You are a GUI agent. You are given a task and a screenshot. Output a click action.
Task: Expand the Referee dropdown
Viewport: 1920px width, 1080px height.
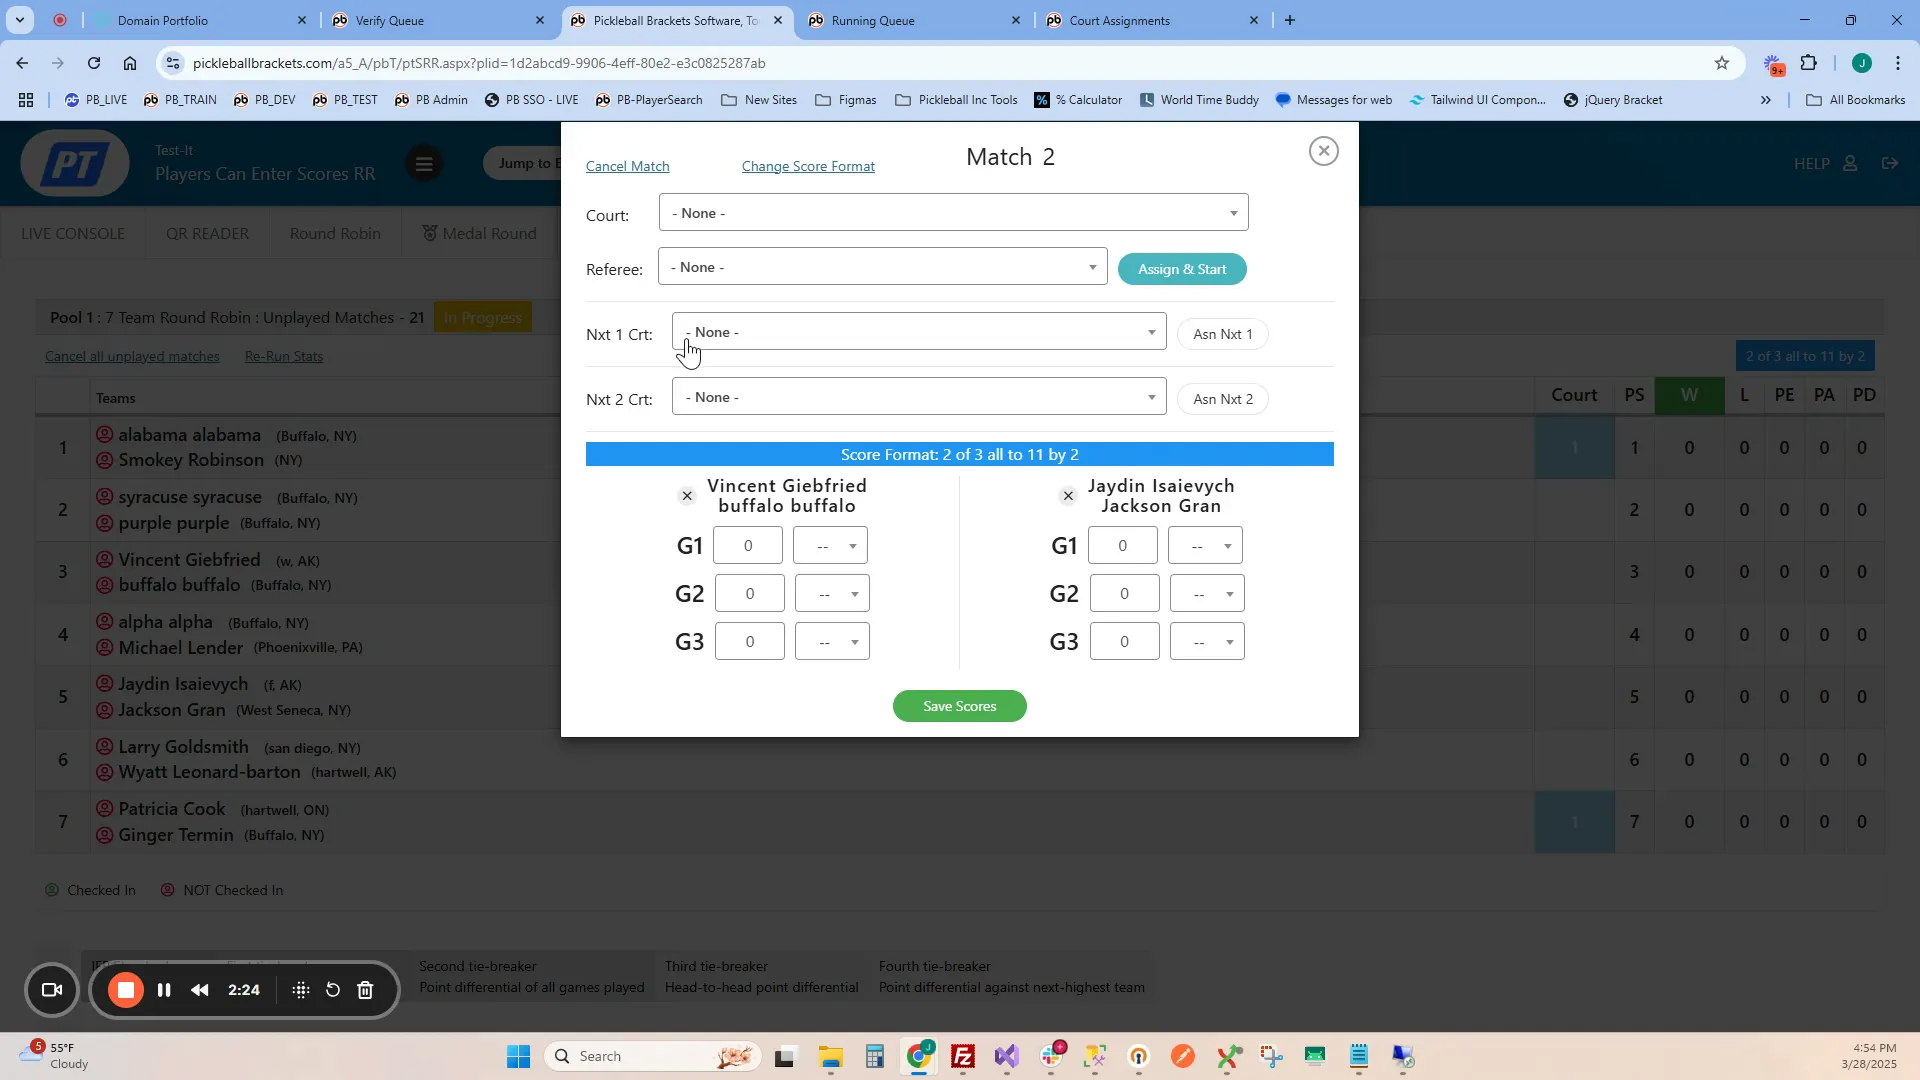pyautogui.click(x=882, y=267)
